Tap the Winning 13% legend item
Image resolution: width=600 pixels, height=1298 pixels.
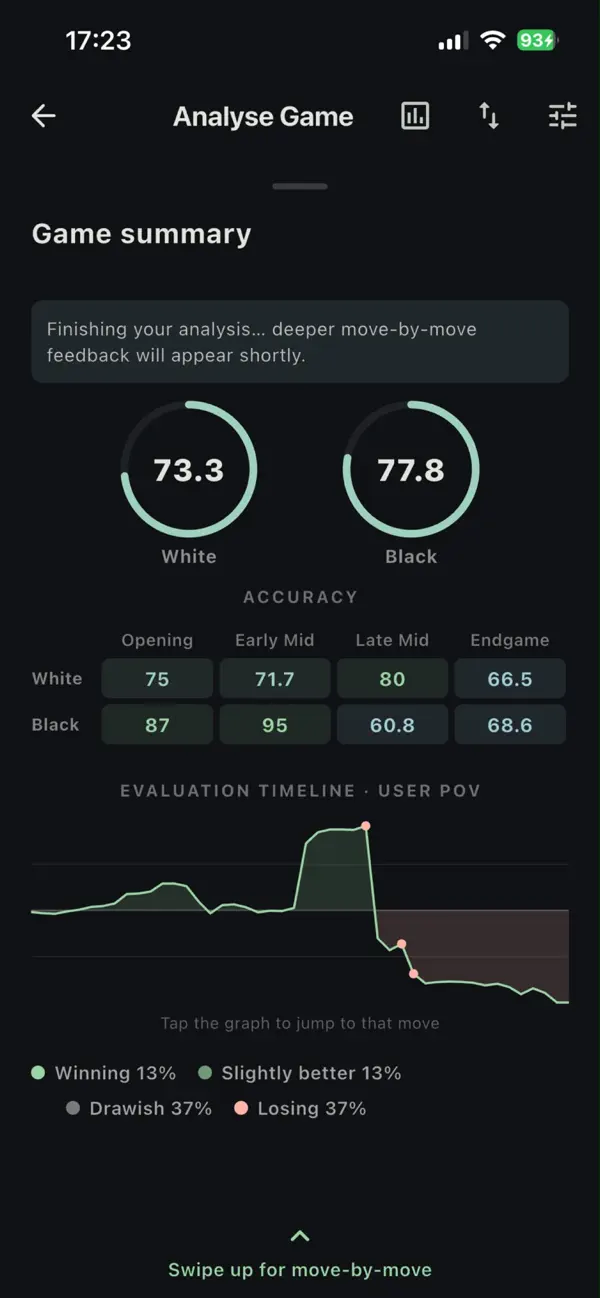tap(104, 1073)
